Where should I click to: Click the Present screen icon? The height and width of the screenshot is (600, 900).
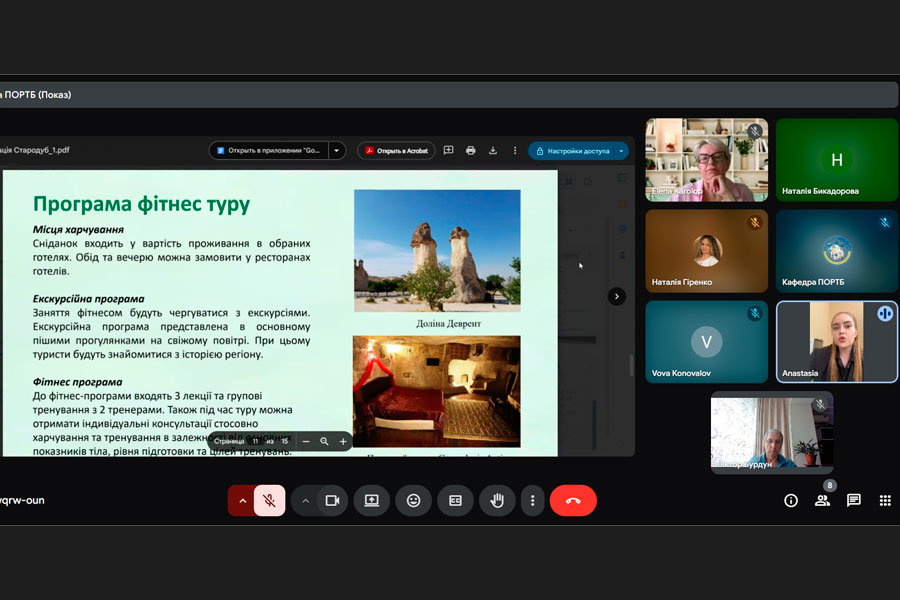coord(371,500)
